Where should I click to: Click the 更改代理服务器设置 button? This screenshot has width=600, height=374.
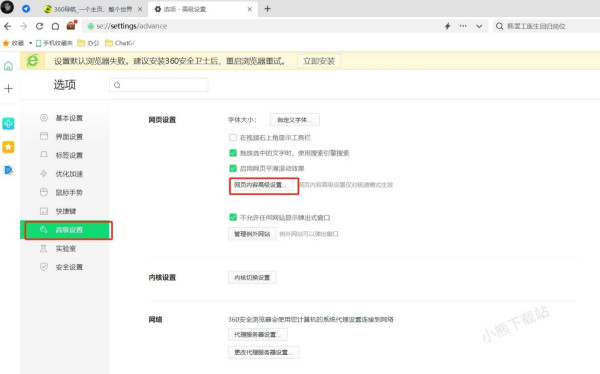tap(264, 352)
